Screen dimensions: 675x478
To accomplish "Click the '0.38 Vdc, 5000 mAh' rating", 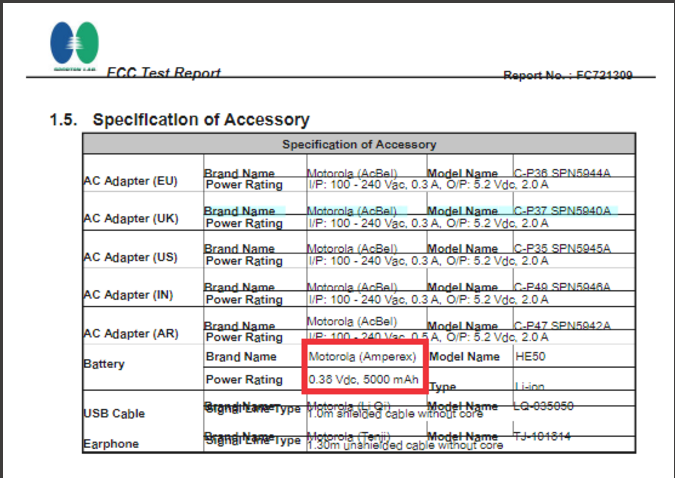I will 364,379.
